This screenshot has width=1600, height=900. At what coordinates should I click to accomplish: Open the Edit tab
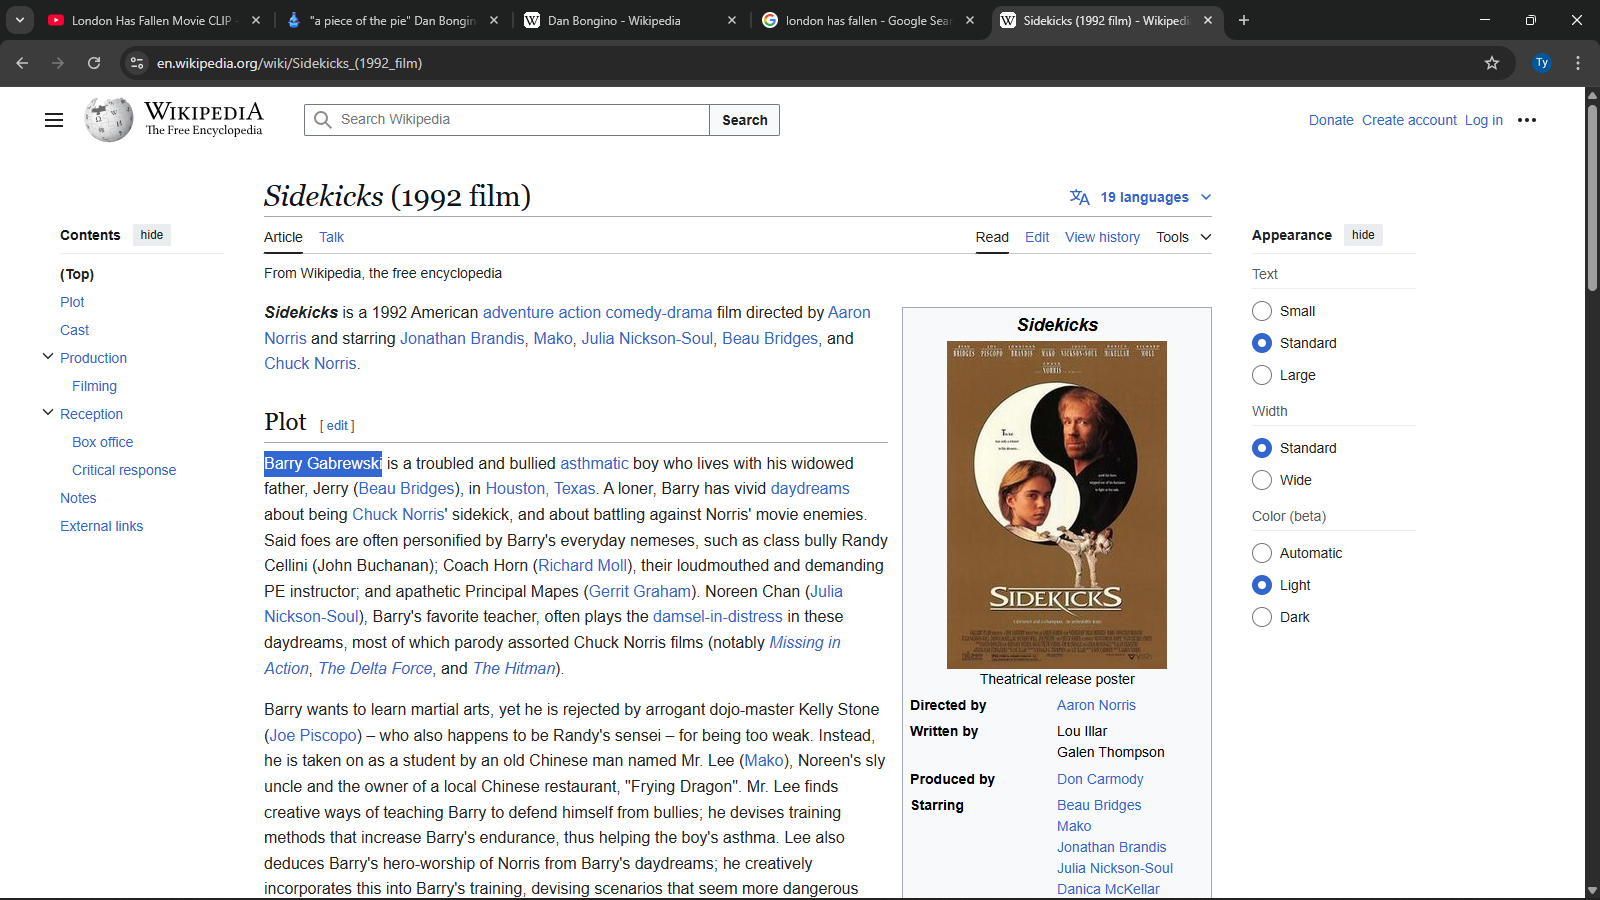(1037, 237)
